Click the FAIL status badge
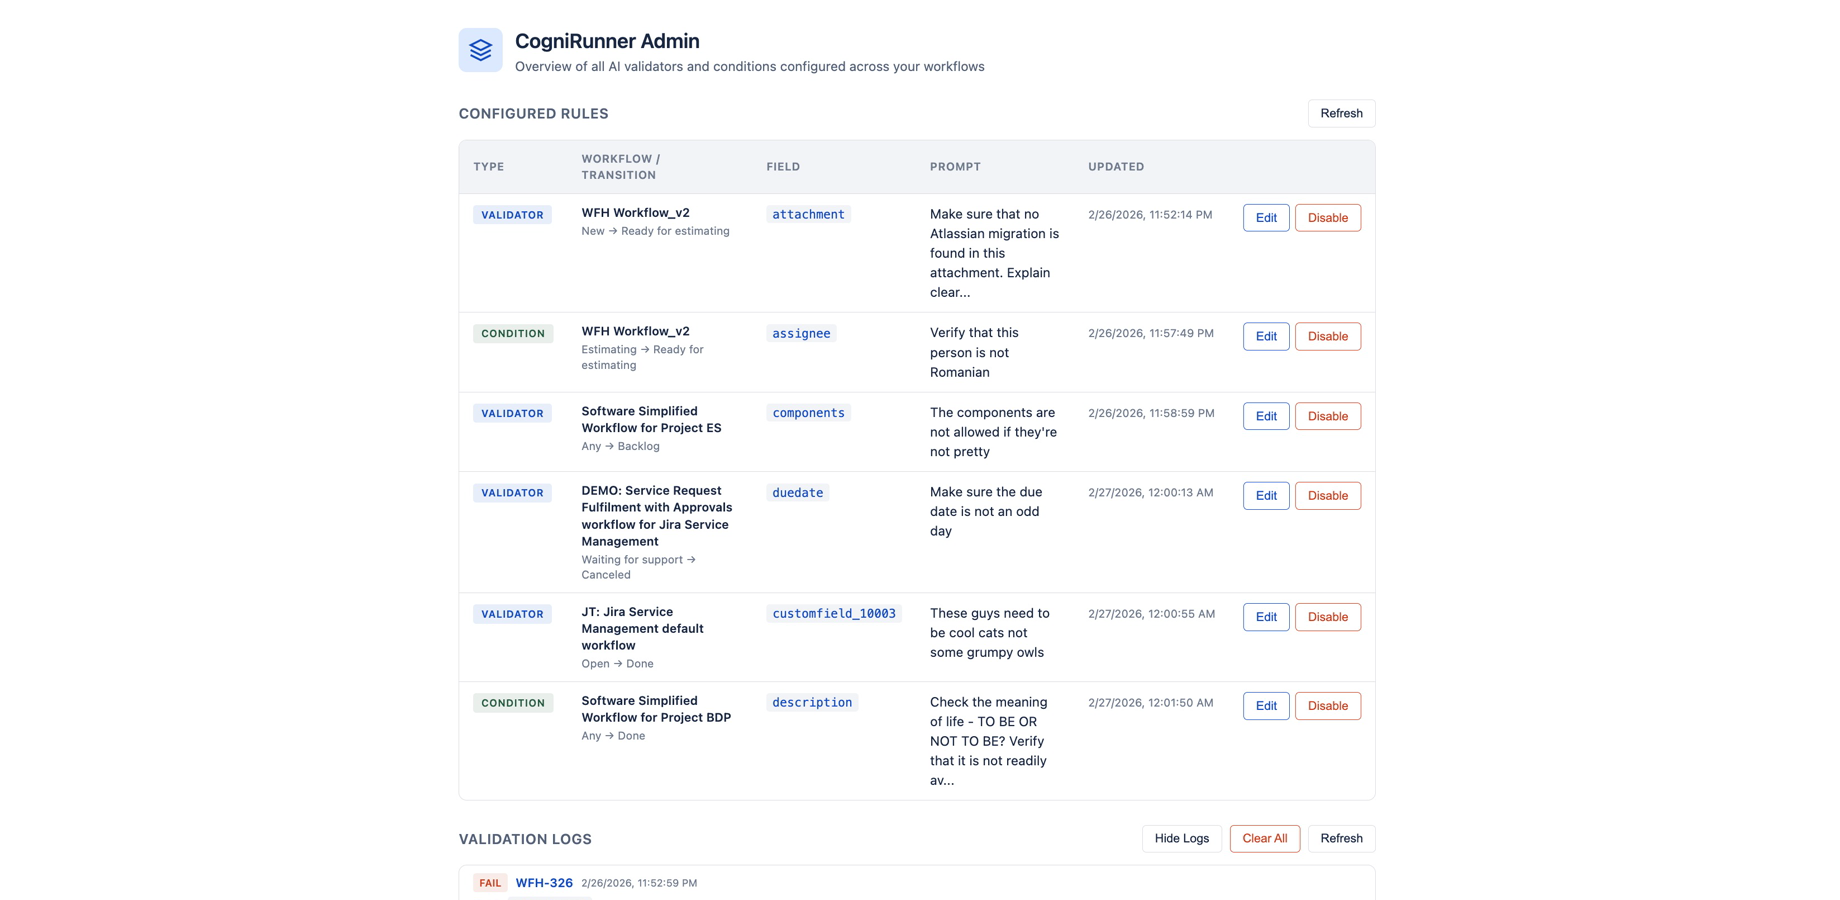This screenshot has height=900, width=1840. click(490, 883)
